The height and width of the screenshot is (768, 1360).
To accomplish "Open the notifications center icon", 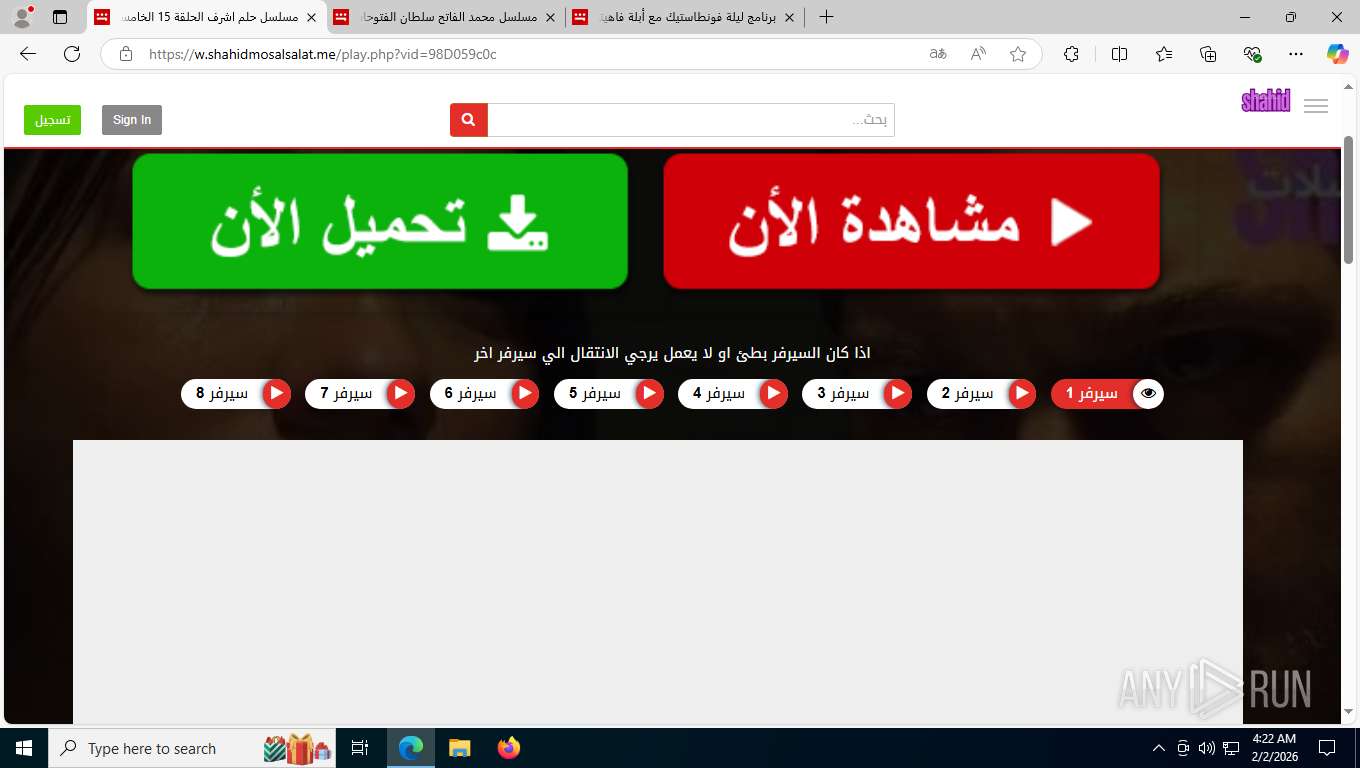I will point(1327,748).
